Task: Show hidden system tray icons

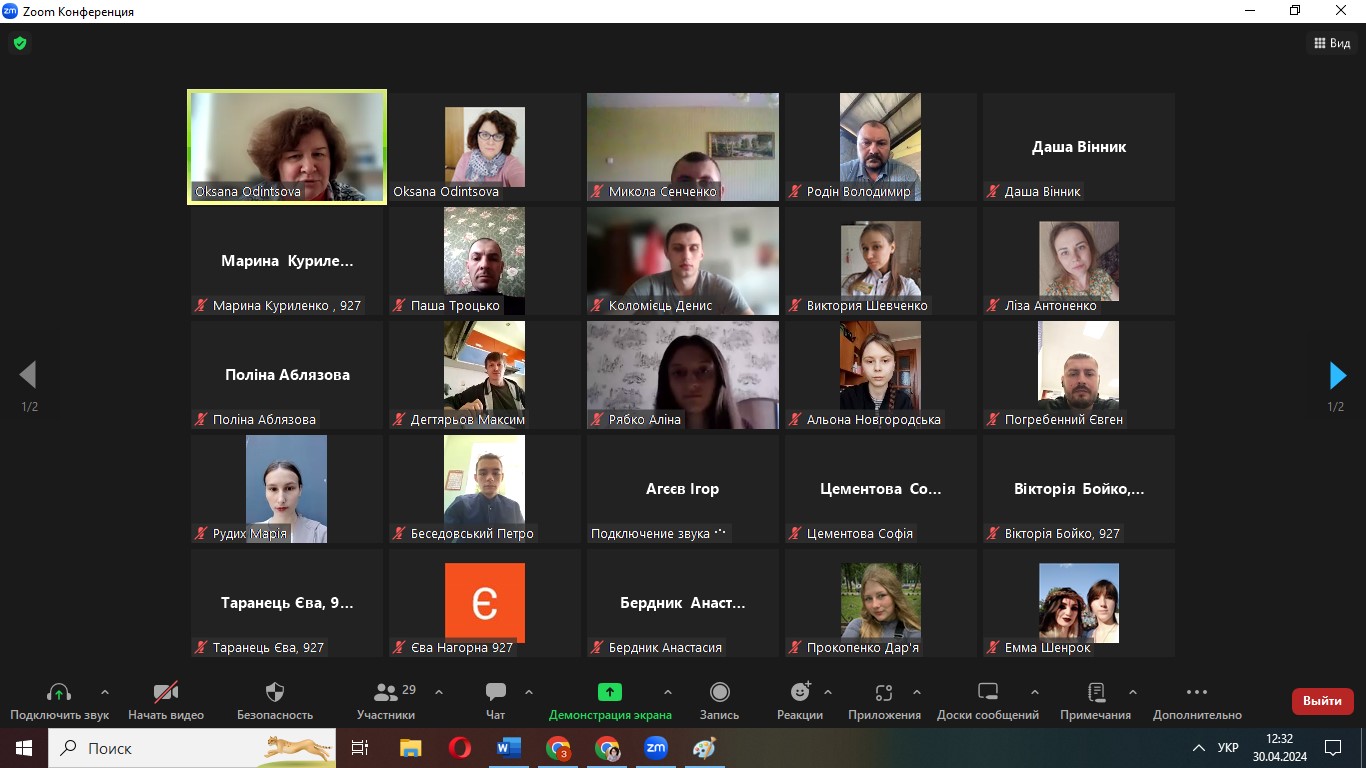Action: 1199,748
